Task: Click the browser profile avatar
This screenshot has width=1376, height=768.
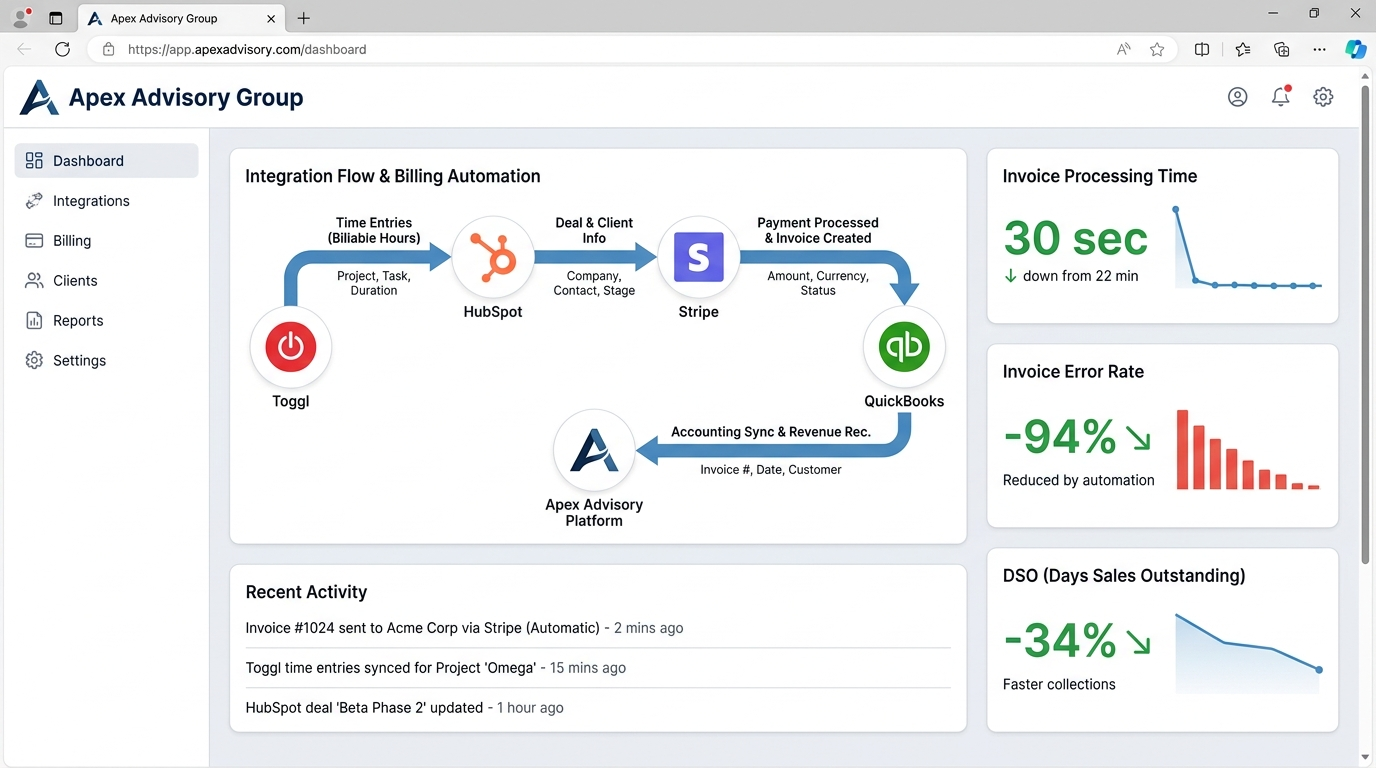Action: pos(20,17)
